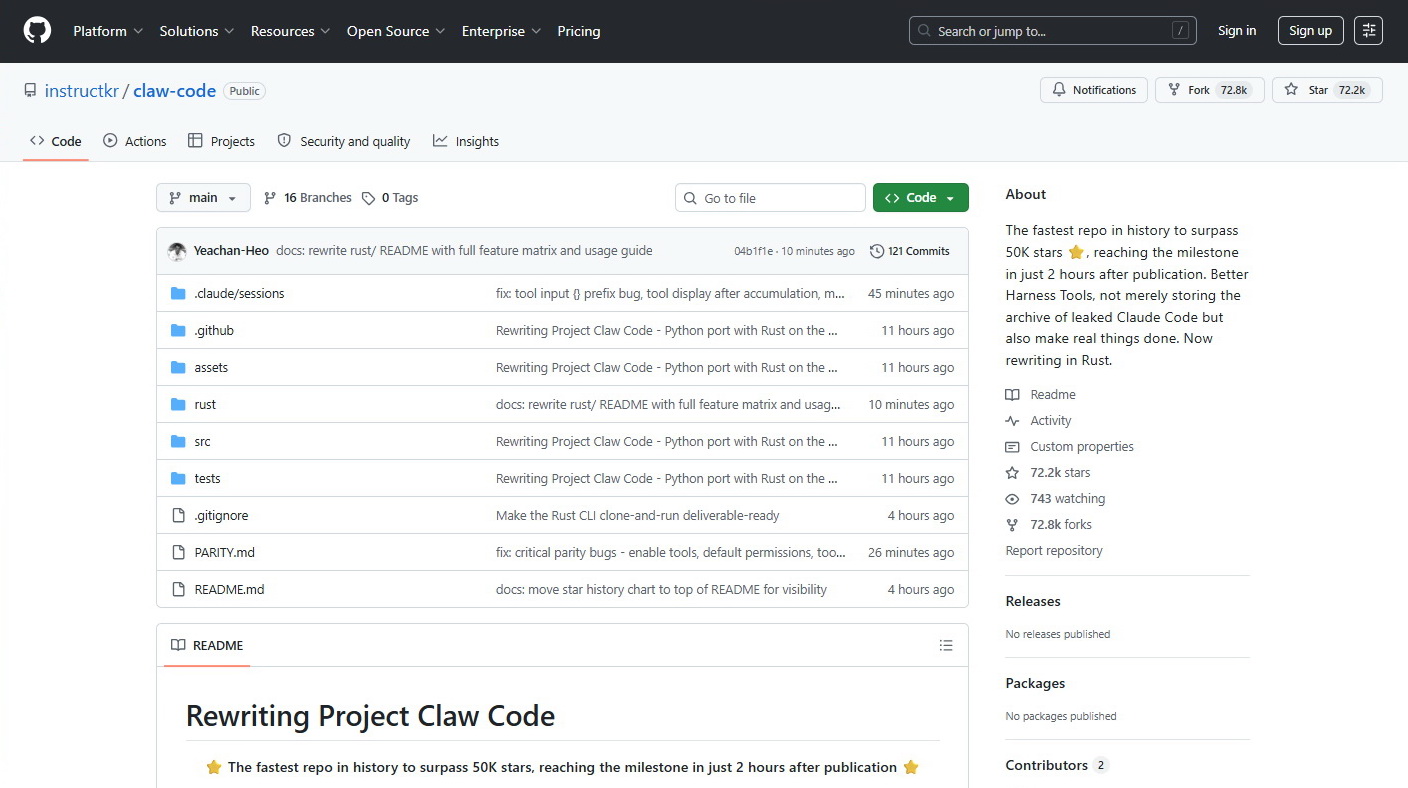
Task: Click Report repository link
Action: pyautogui.click(x=1054, y=551)
